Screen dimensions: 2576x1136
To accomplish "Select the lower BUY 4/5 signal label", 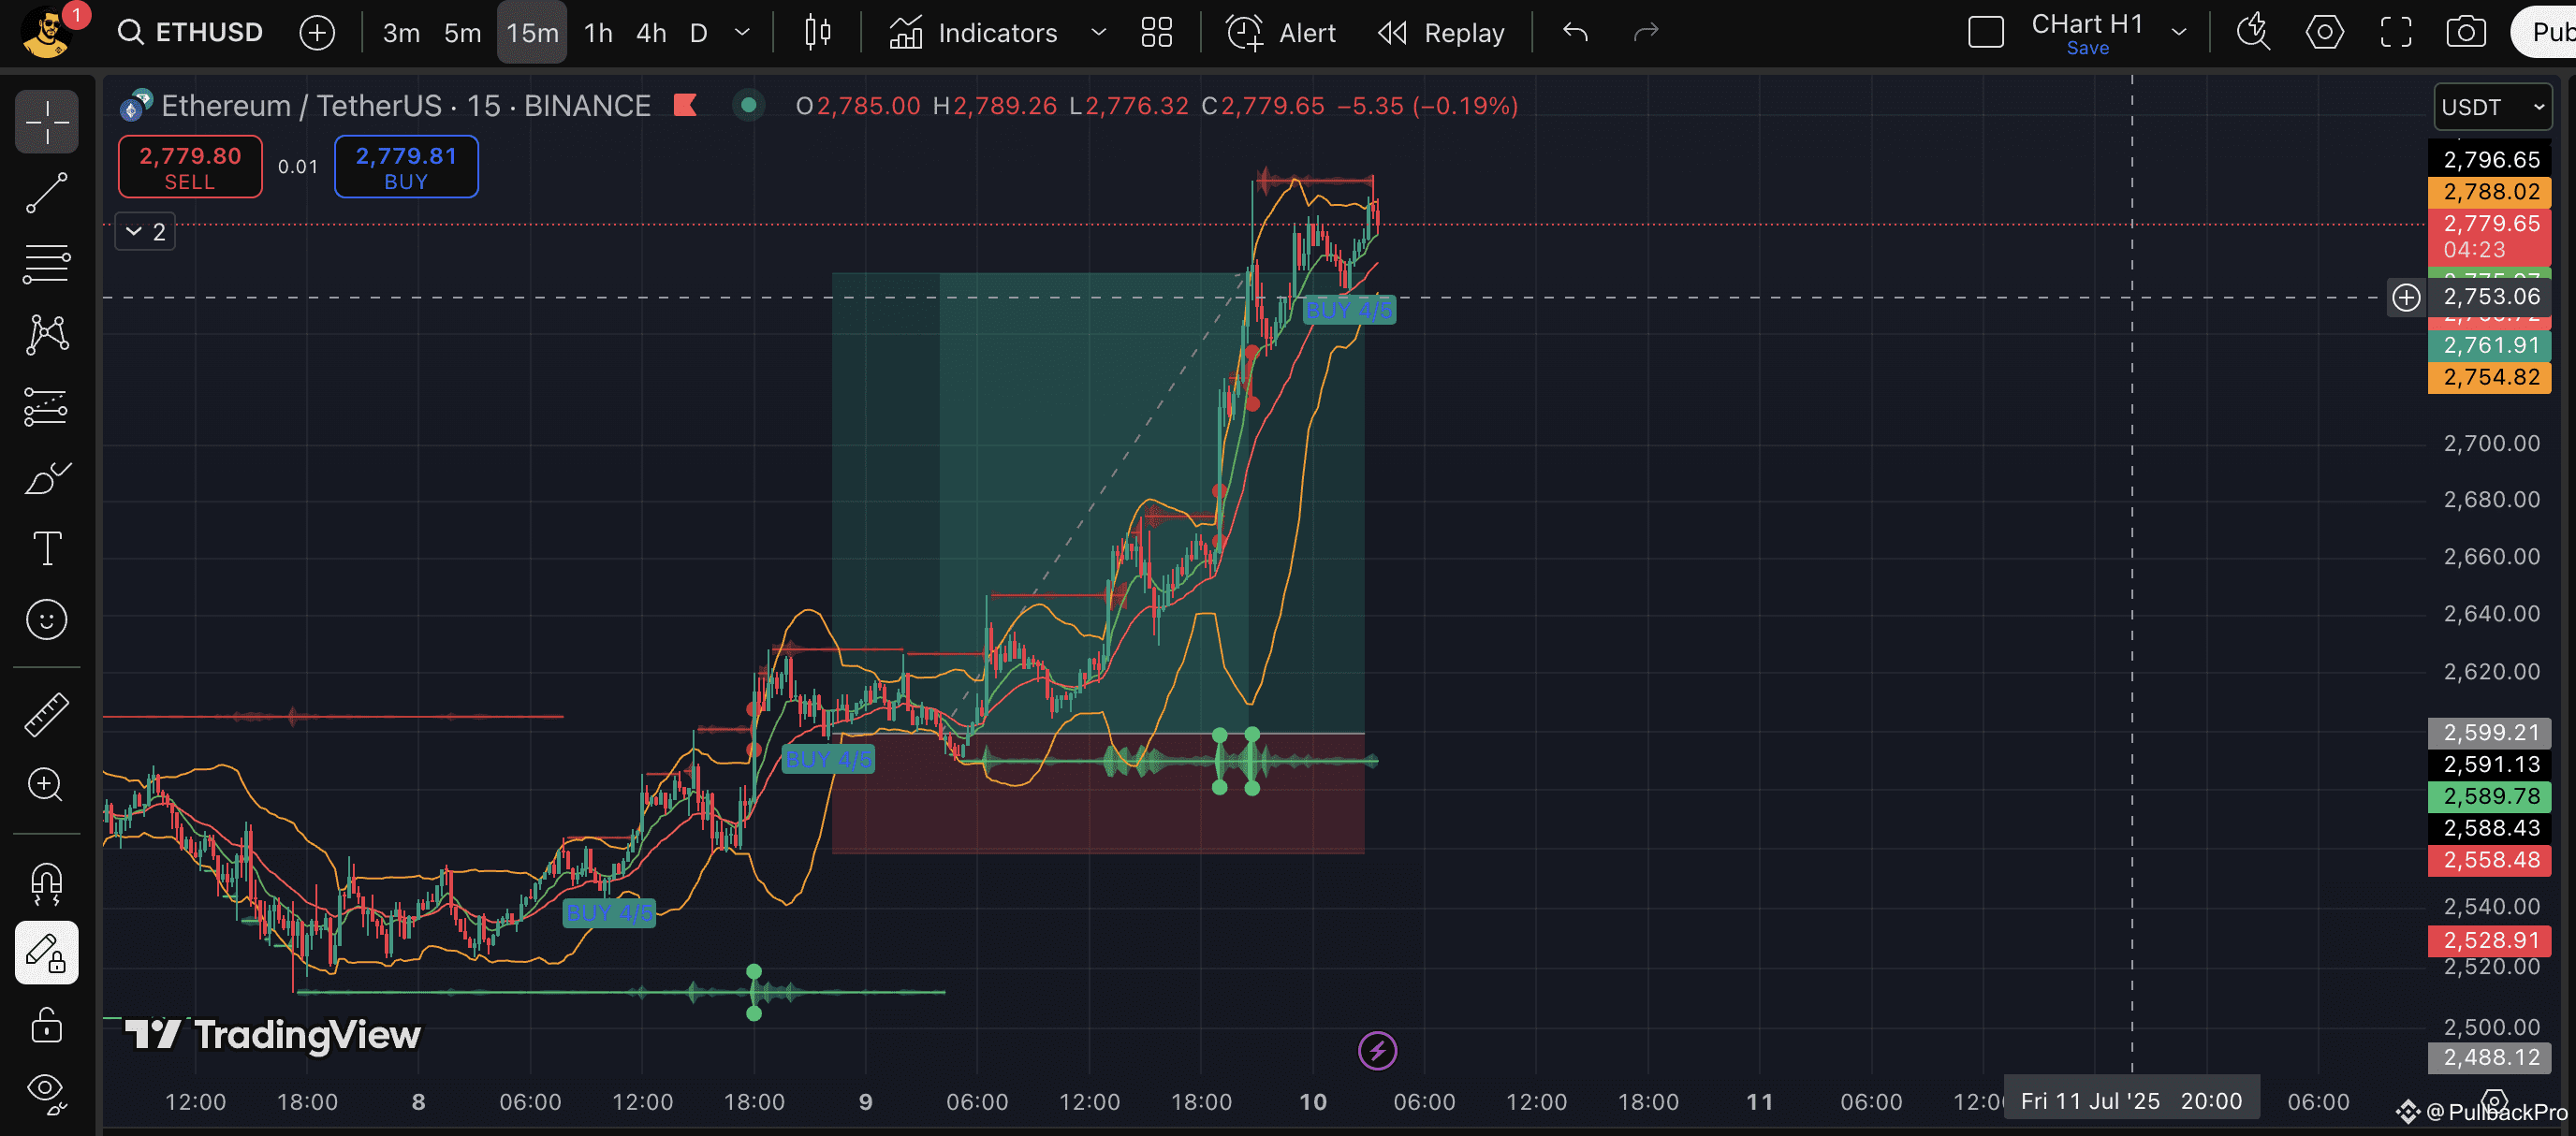I will click(x=609, y=913).
